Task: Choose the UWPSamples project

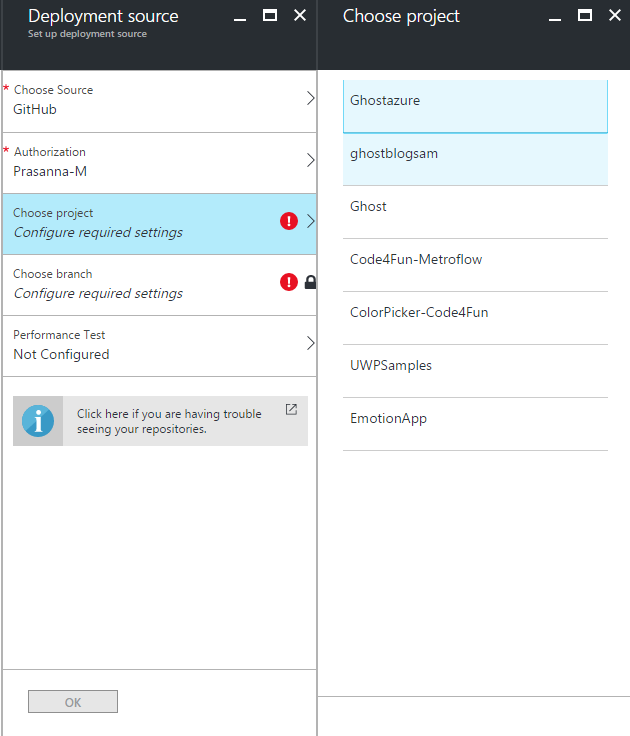Action: coord(475,371)
